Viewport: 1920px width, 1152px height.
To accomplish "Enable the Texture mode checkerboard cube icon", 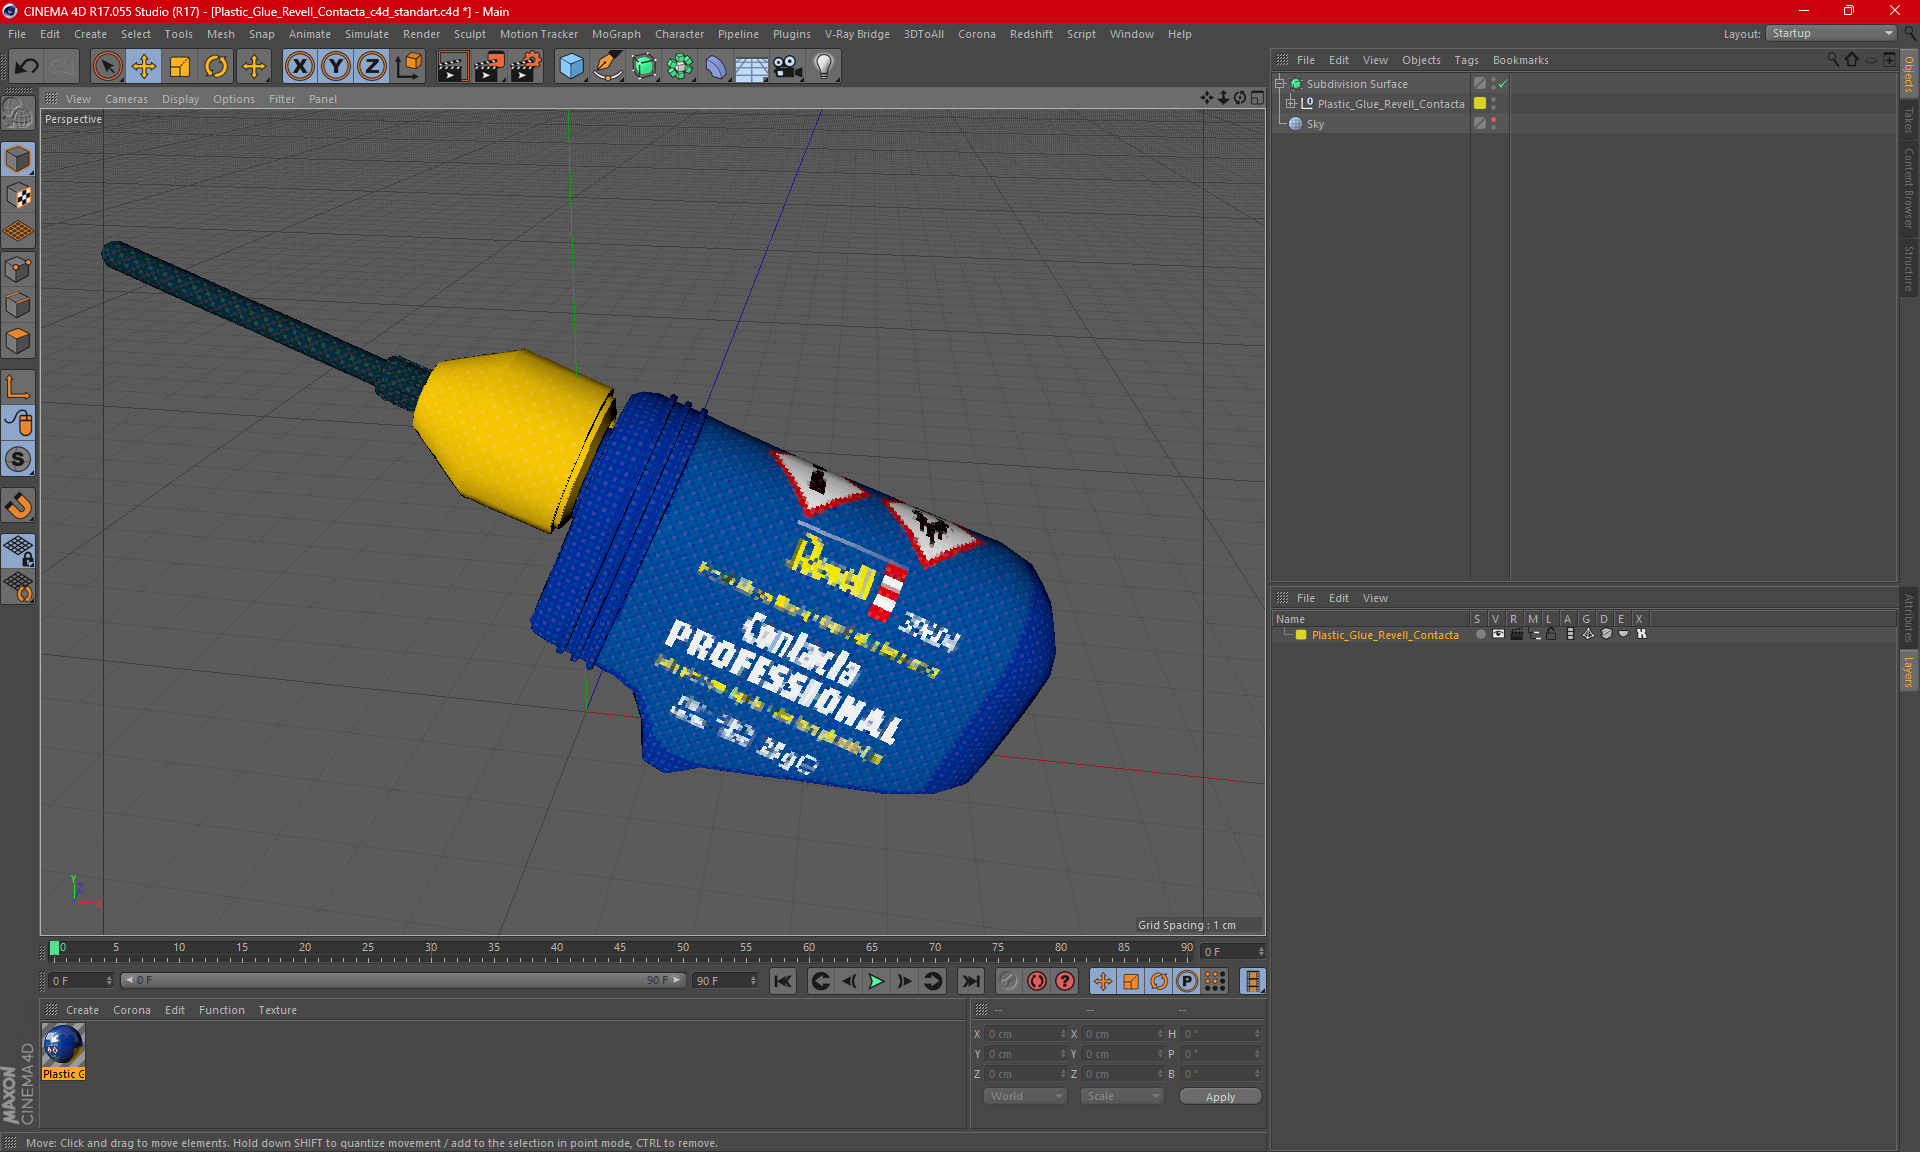I will point(18,196).
